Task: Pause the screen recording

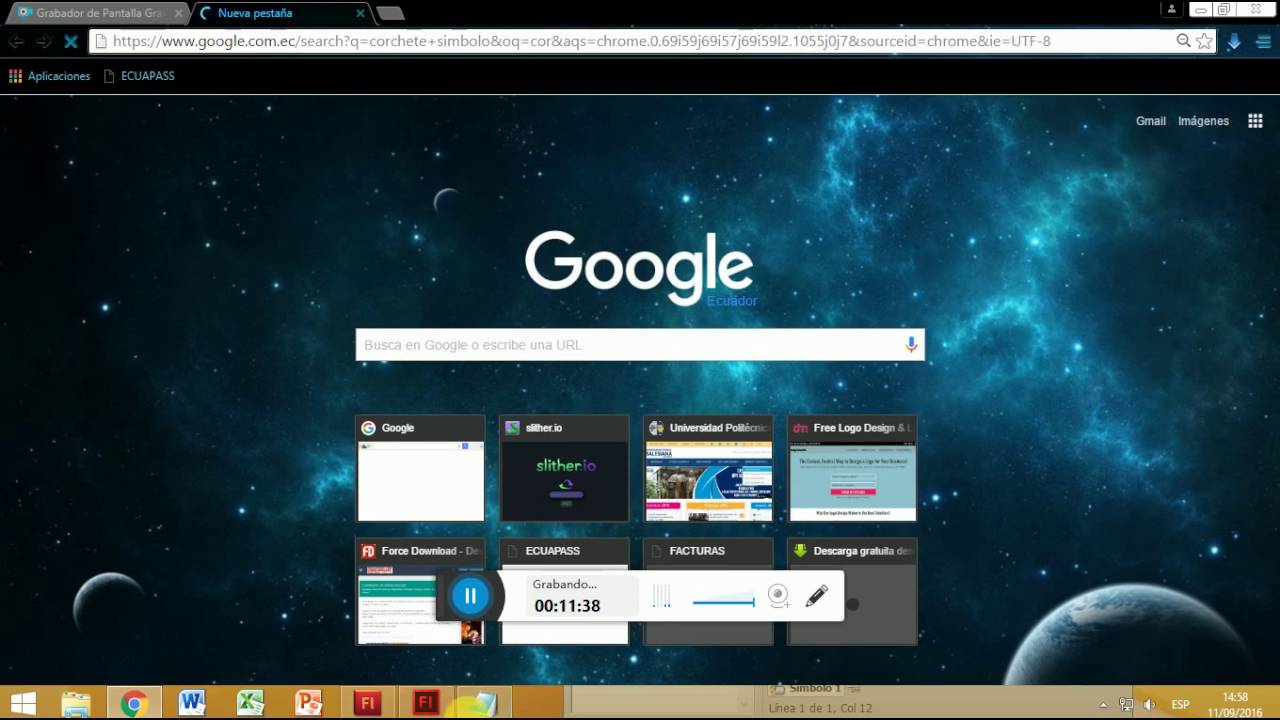Action: point(470,596)
